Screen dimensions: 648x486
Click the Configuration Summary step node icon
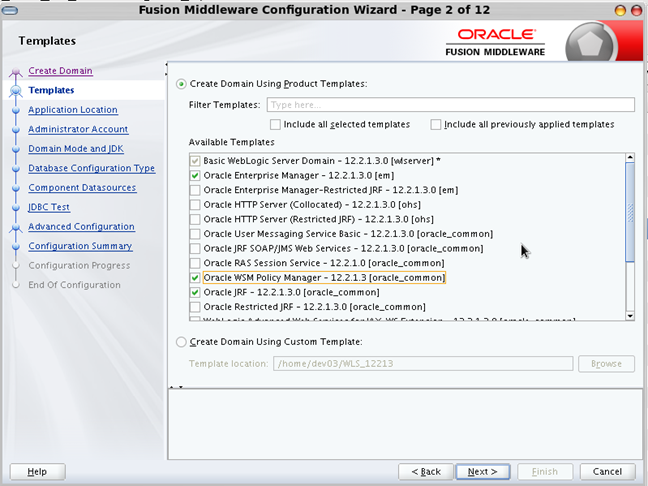(16, 247)
